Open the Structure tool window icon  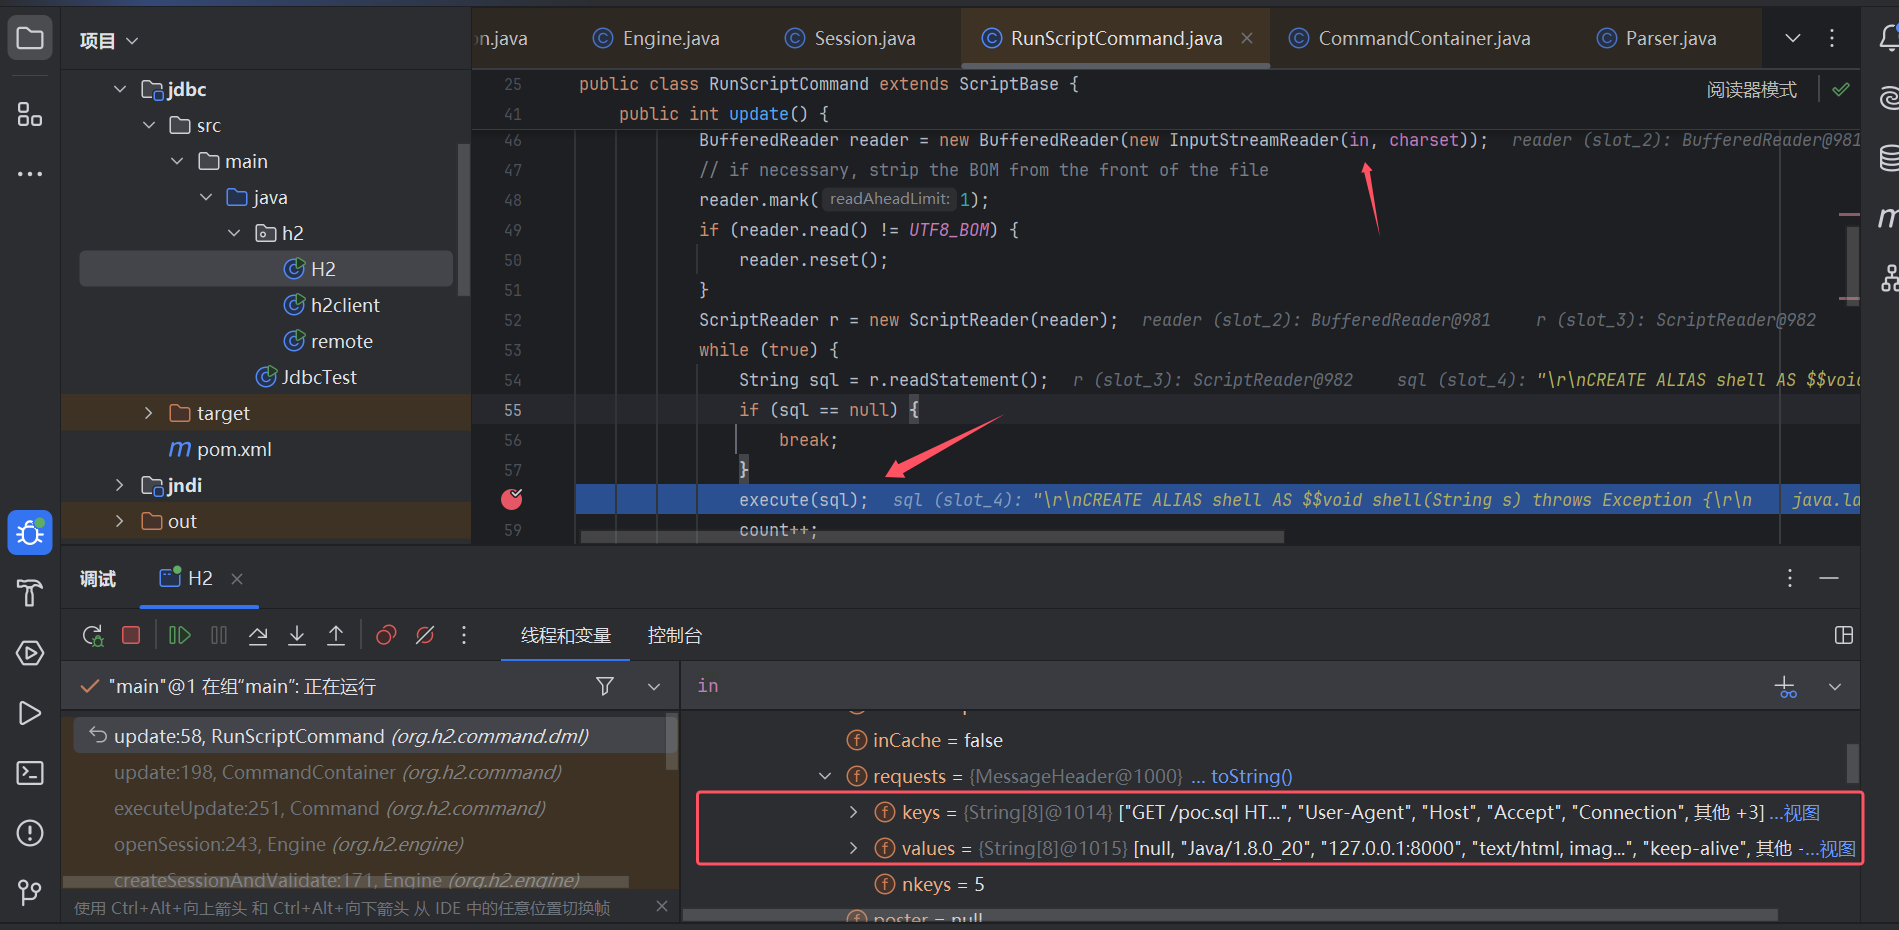tap(30, 114)
